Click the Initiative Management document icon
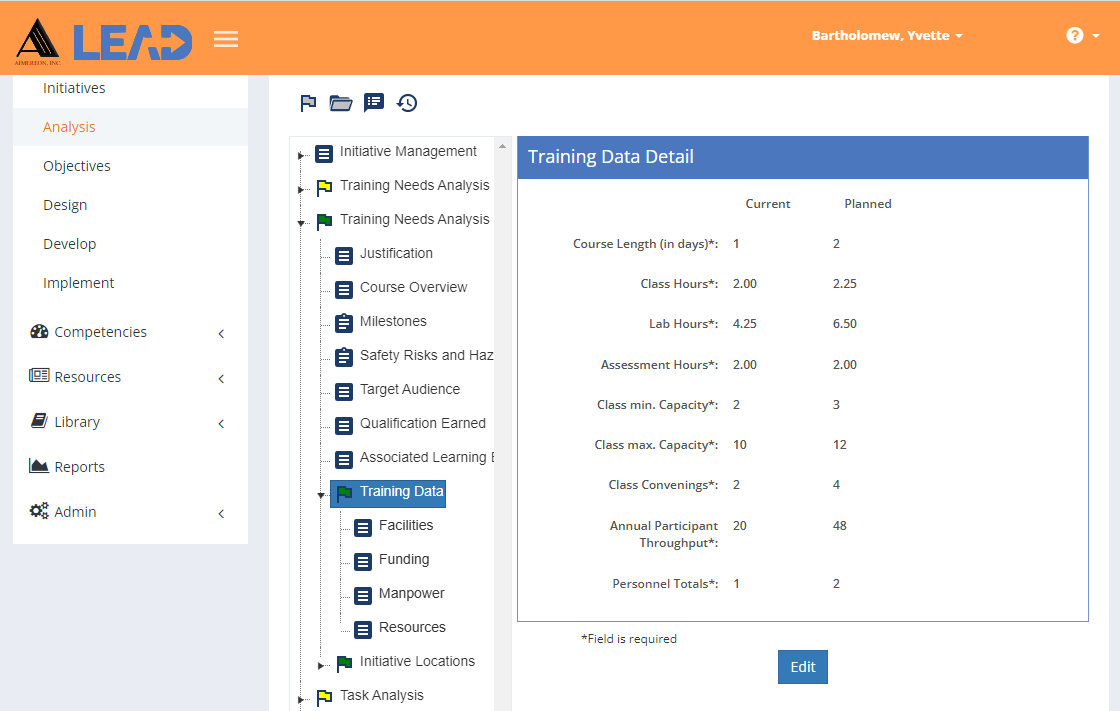The image size is (1120, 711). pos(324,154)
